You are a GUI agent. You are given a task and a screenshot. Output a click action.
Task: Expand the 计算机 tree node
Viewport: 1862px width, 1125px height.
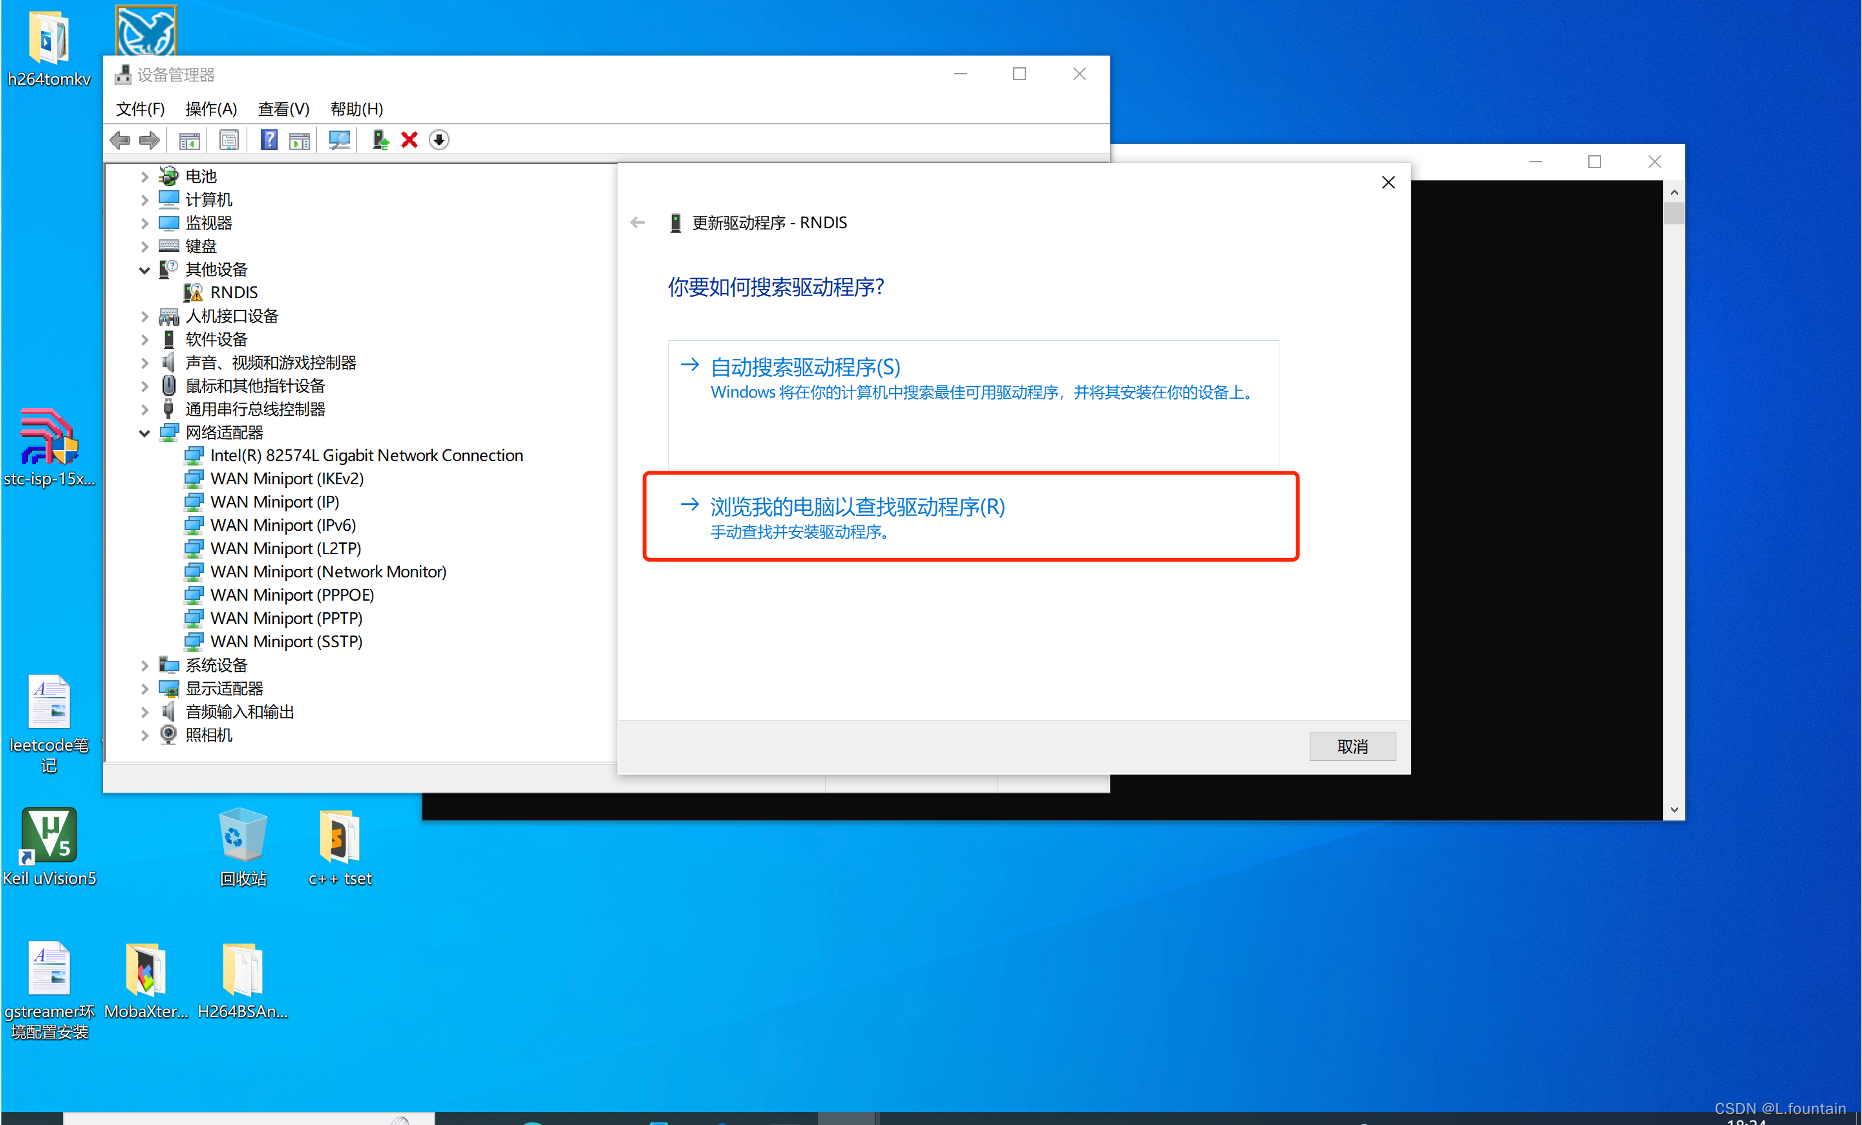tap(145, 200)
